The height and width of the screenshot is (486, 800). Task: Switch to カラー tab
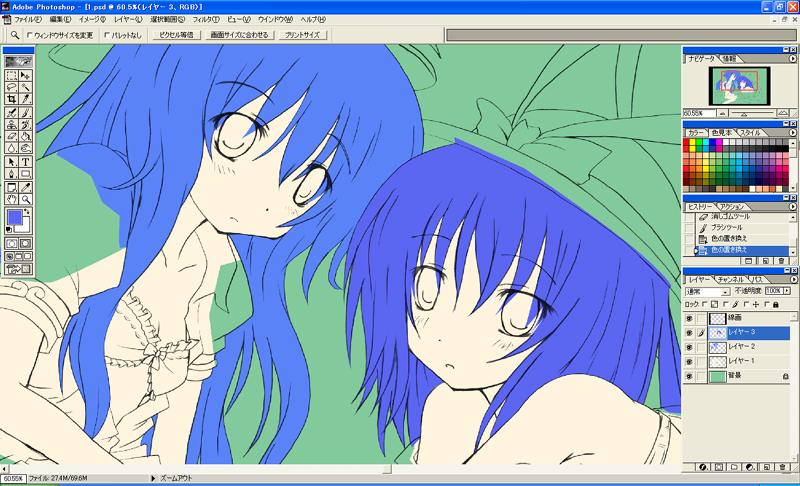pos(695,133)
